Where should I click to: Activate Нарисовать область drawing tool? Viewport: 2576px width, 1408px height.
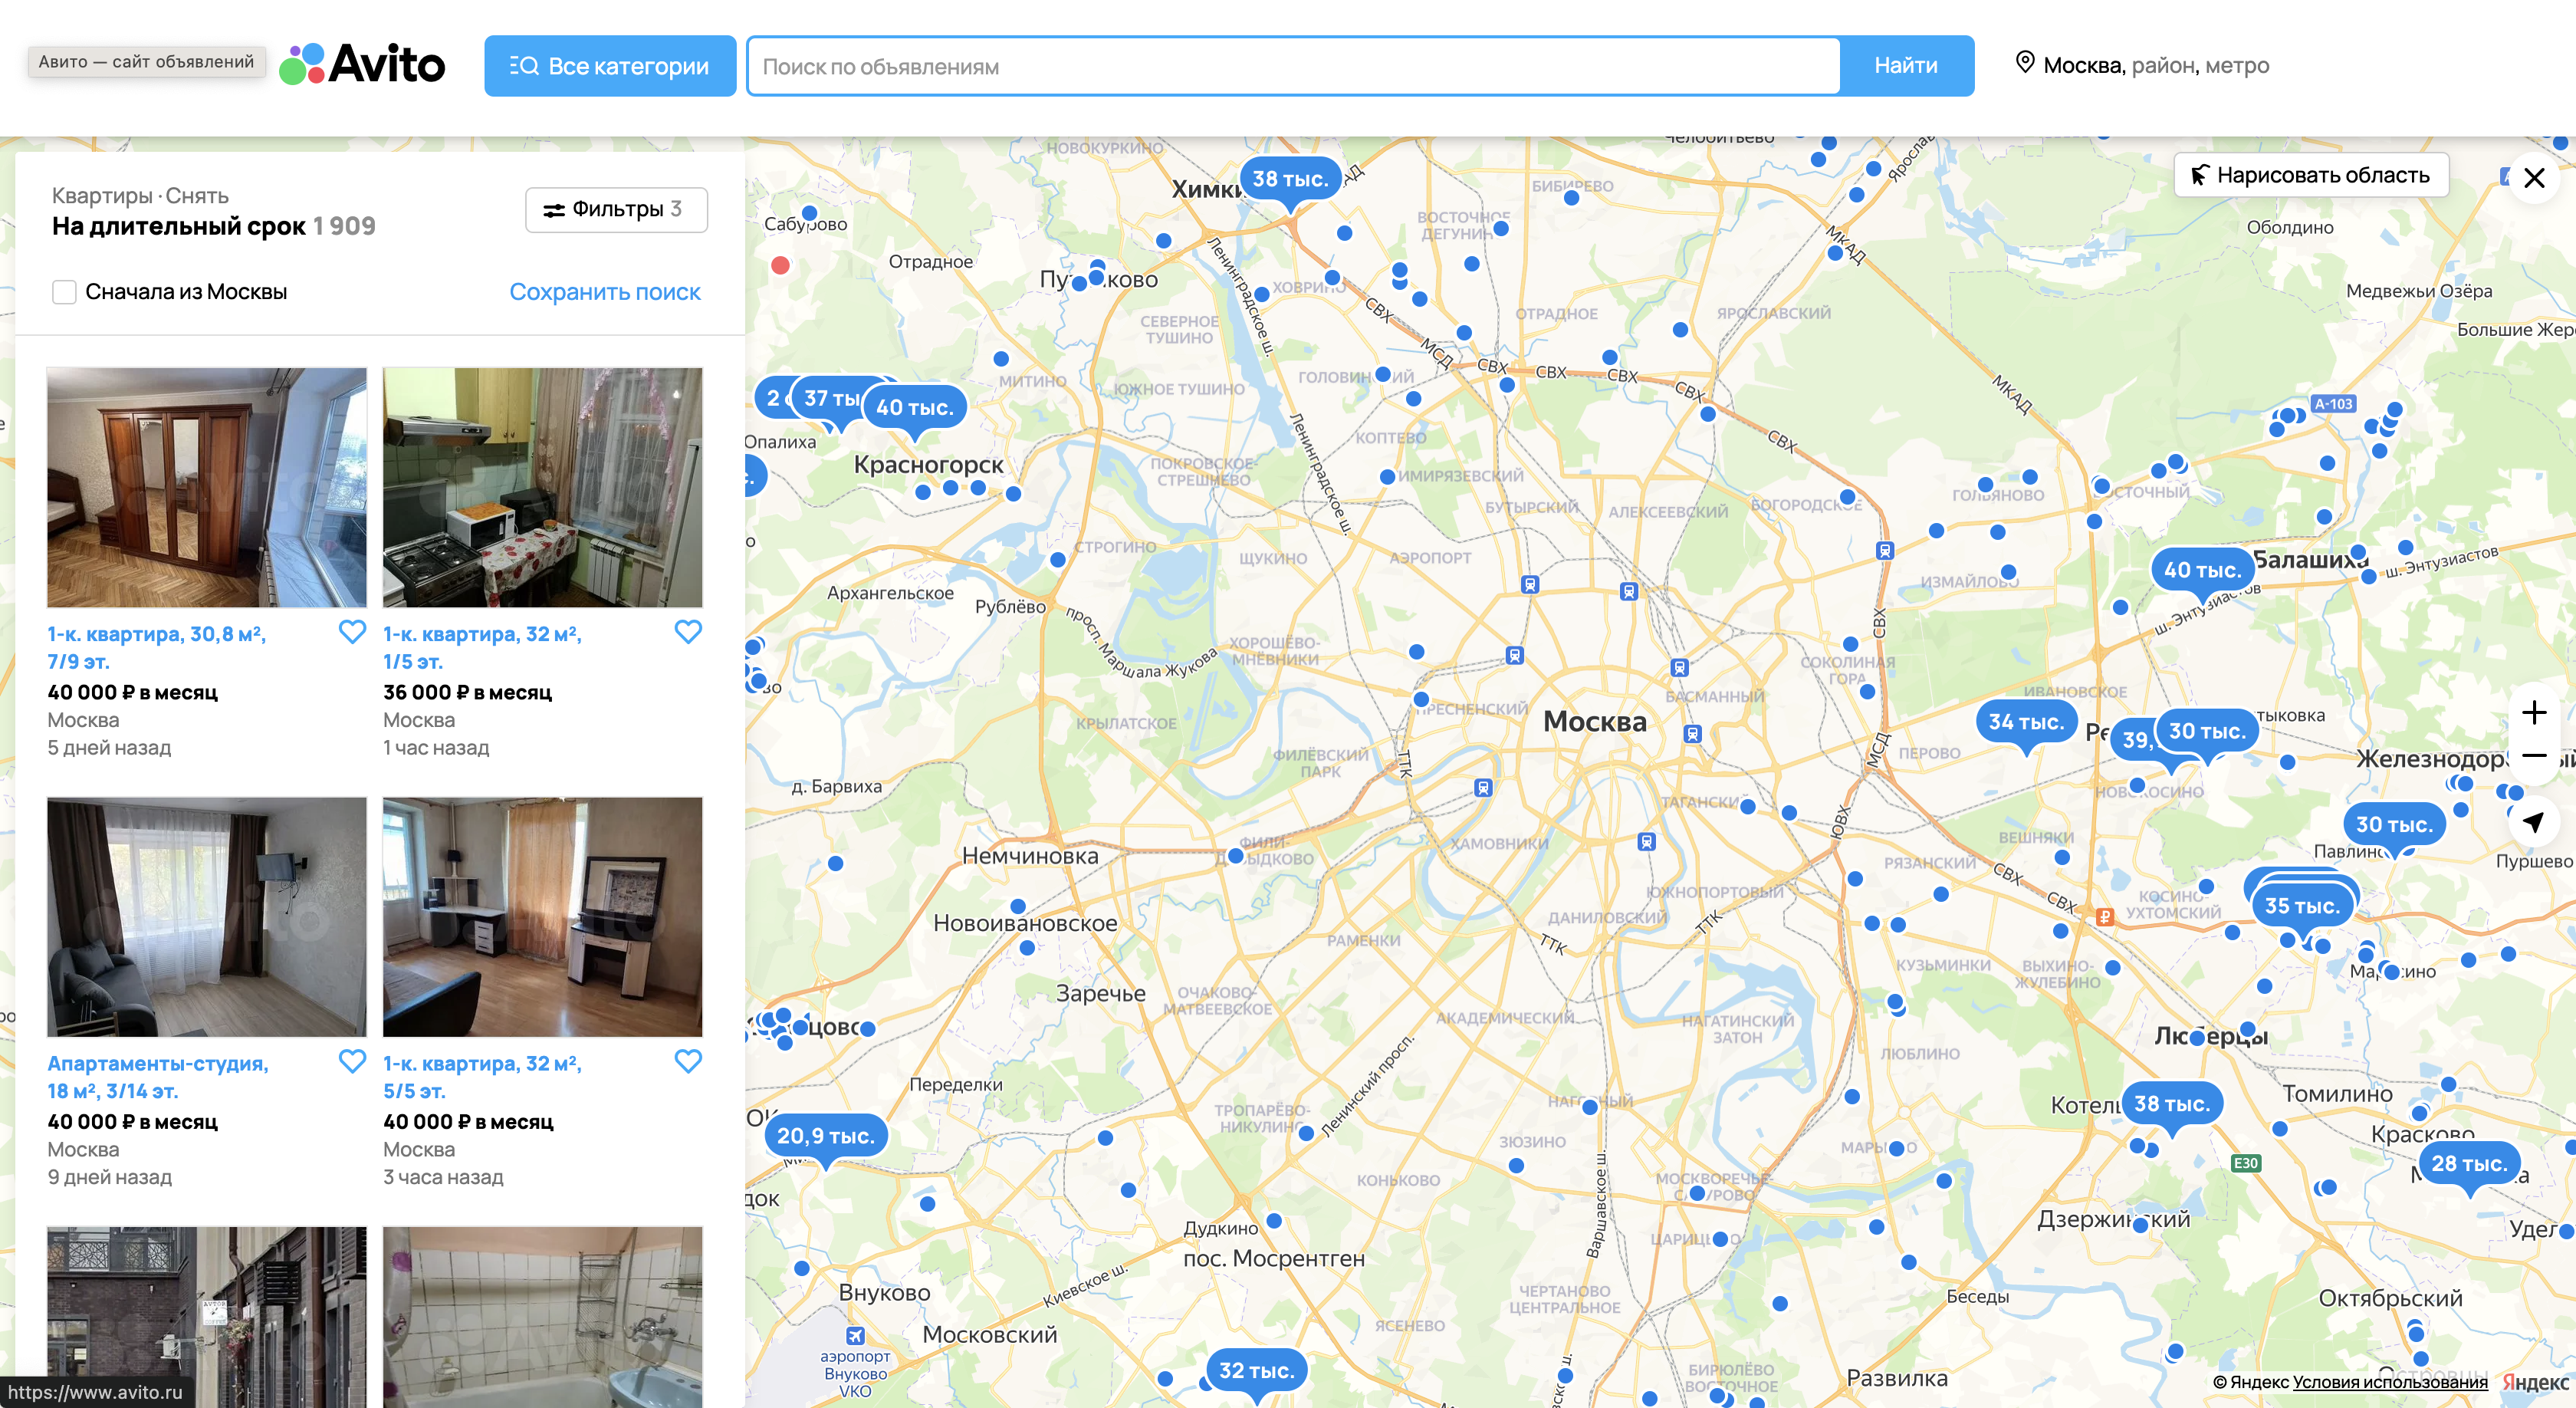point(2310,175)
